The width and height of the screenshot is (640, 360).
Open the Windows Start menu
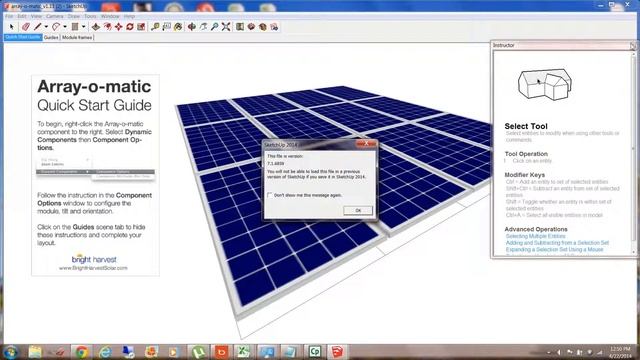11,351
